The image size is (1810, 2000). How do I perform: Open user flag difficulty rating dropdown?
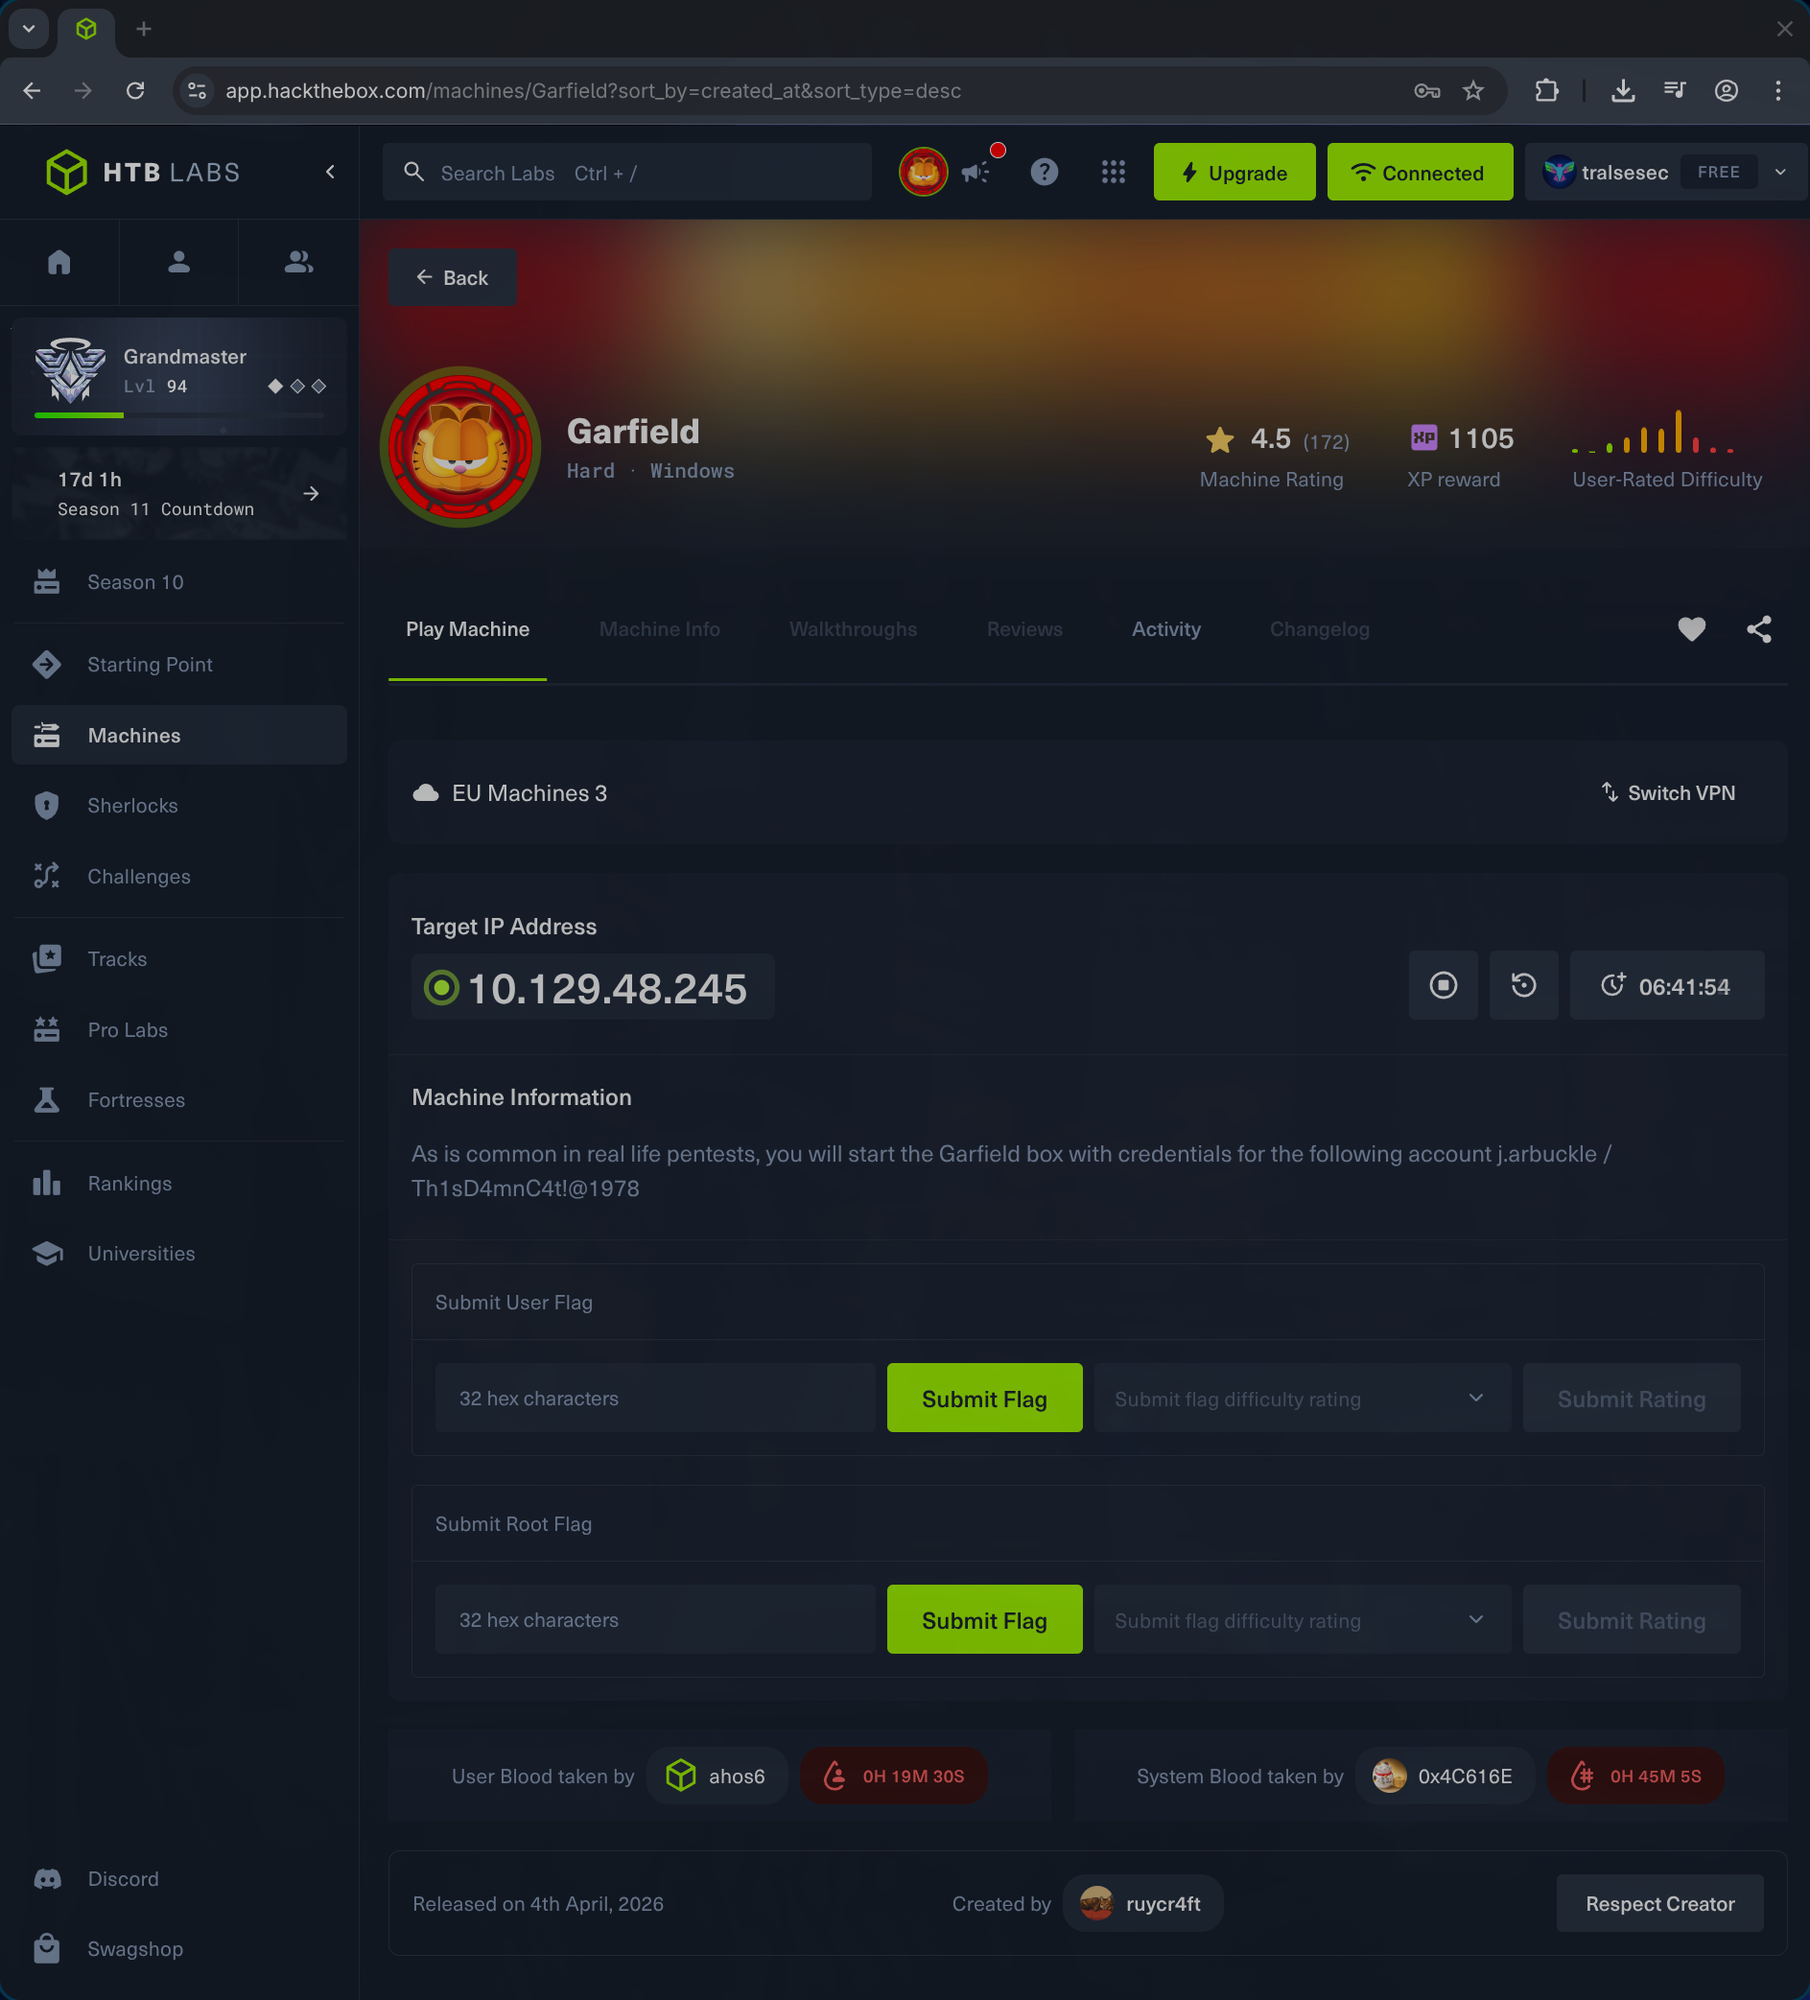(x=1301, y=1398)
